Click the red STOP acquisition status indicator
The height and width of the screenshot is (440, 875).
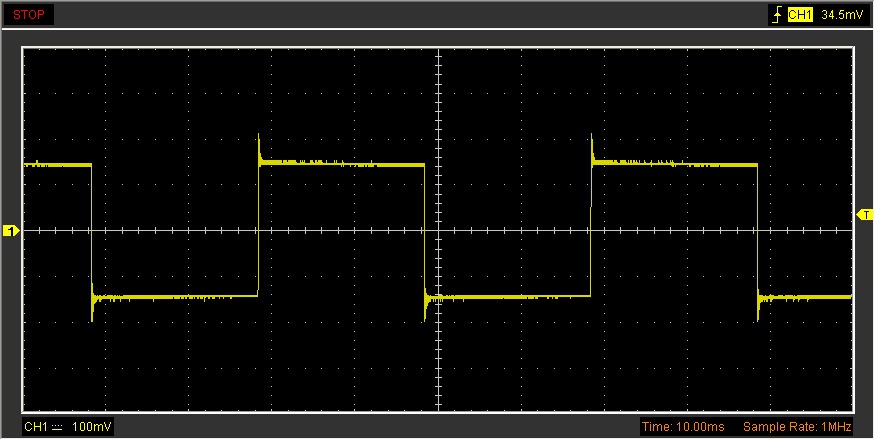(x=28, y=15)
